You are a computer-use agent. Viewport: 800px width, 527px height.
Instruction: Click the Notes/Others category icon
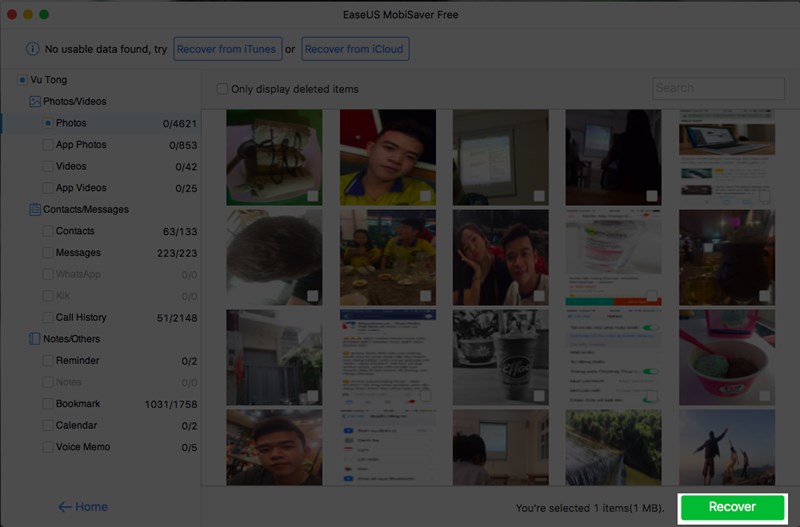(x=35, y=339)
